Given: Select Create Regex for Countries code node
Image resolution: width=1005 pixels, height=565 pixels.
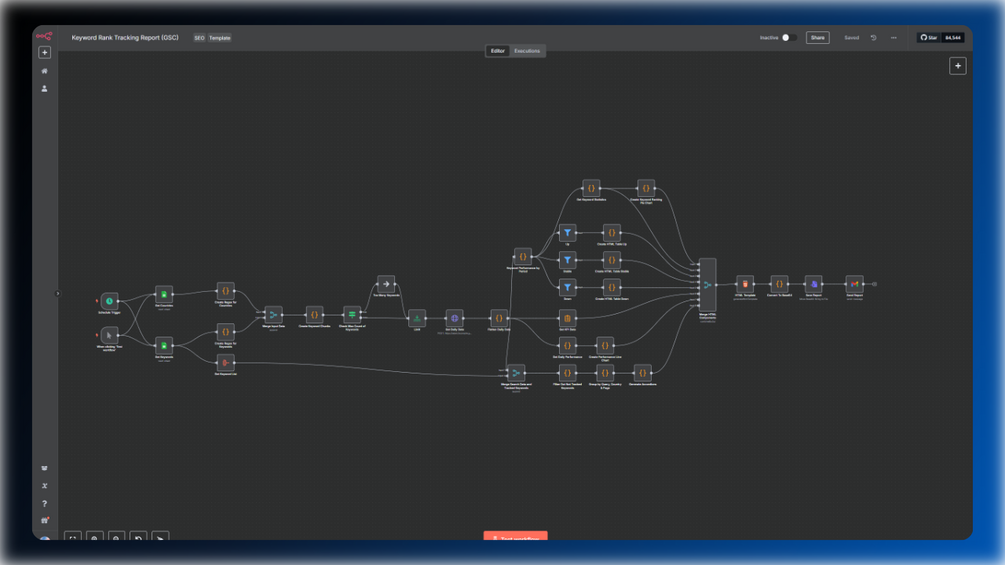Looking at the screenshot, I should tap(226, 291).
